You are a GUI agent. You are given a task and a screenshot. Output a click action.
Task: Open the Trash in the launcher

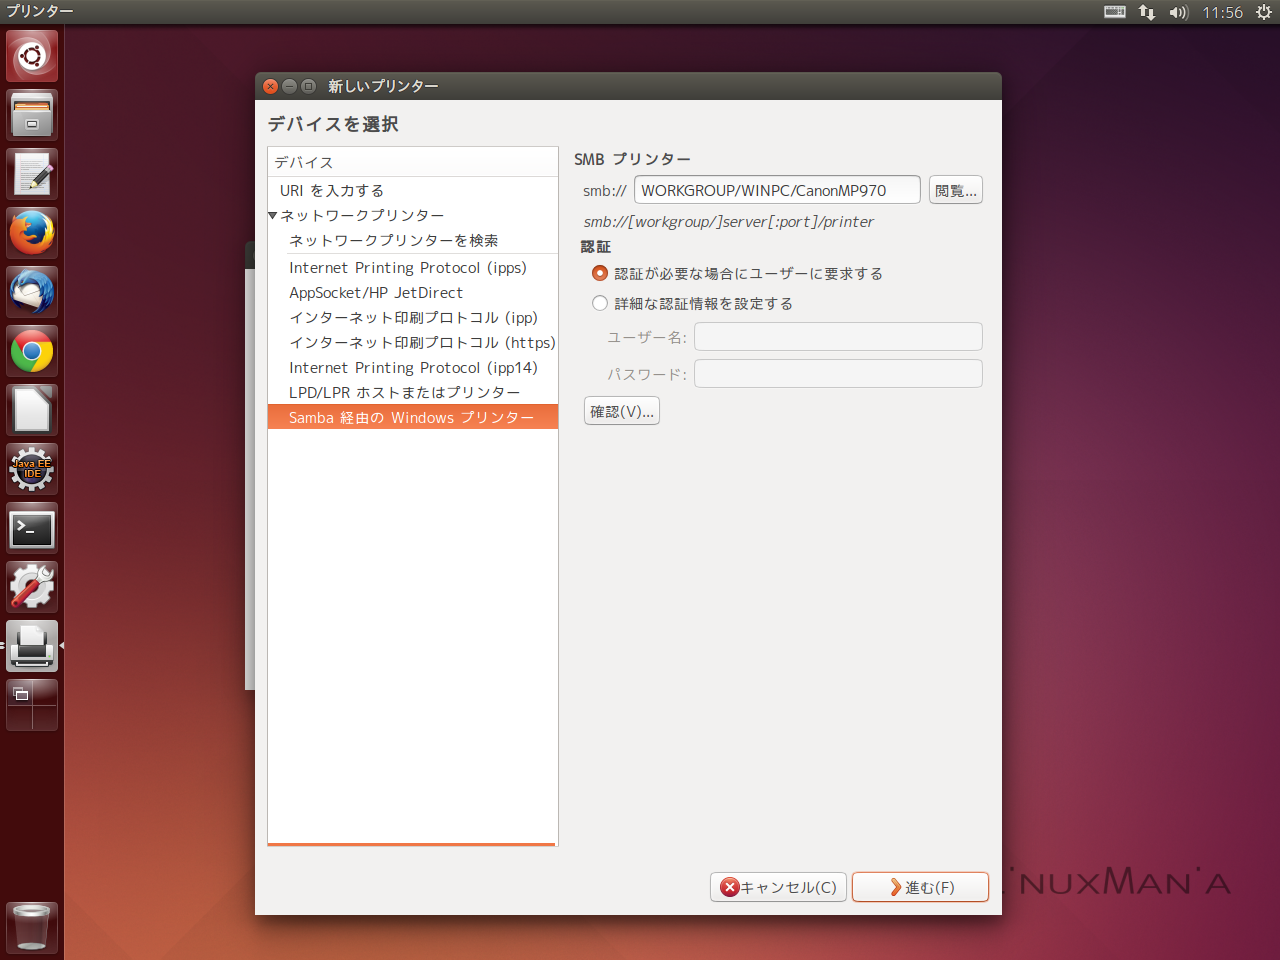click(x=32, y=927)
